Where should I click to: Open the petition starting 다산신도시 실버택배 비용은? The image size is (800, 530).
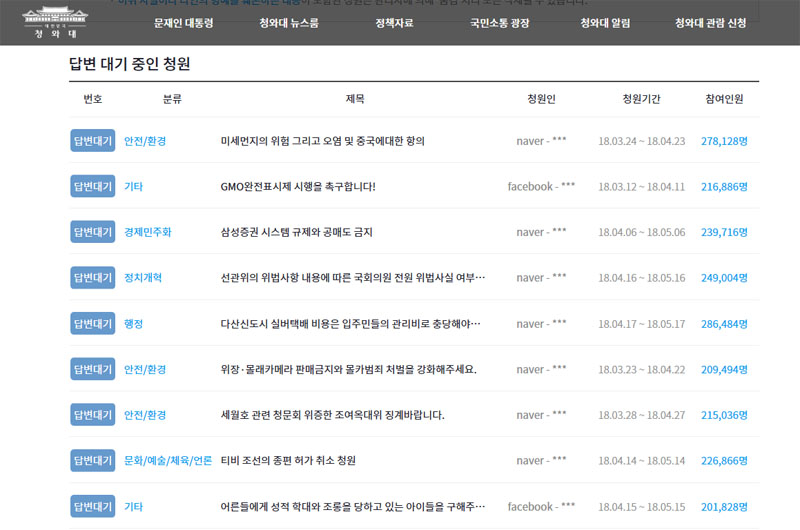pyautogui.click(x=351, y=323)
